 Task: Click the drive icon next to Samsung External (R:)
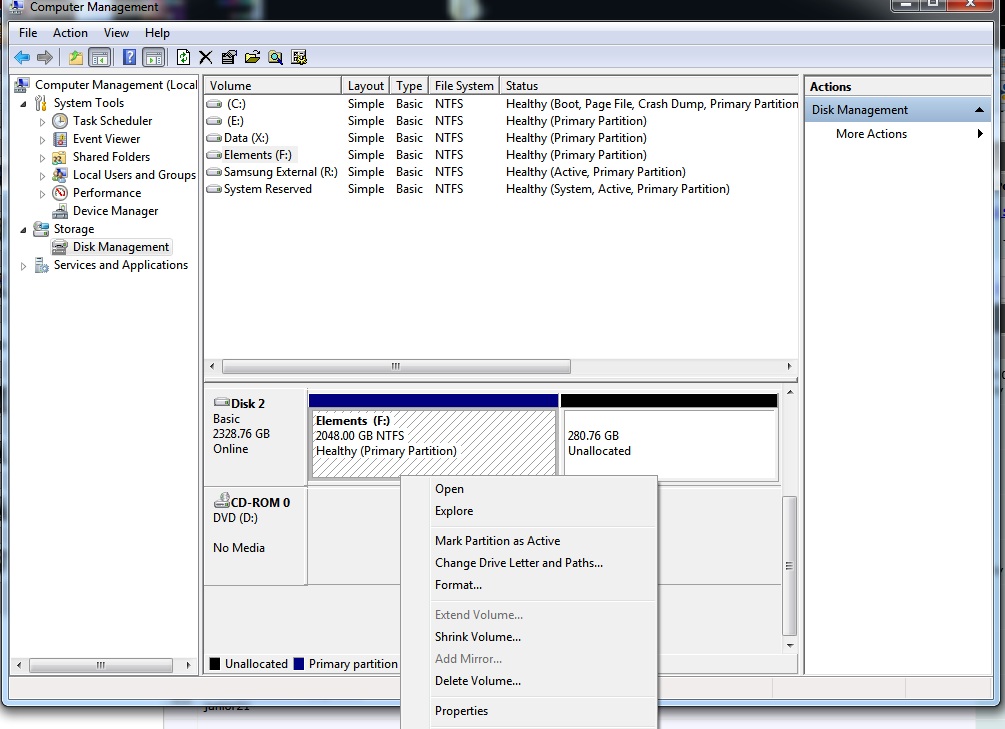pos(214,172)
